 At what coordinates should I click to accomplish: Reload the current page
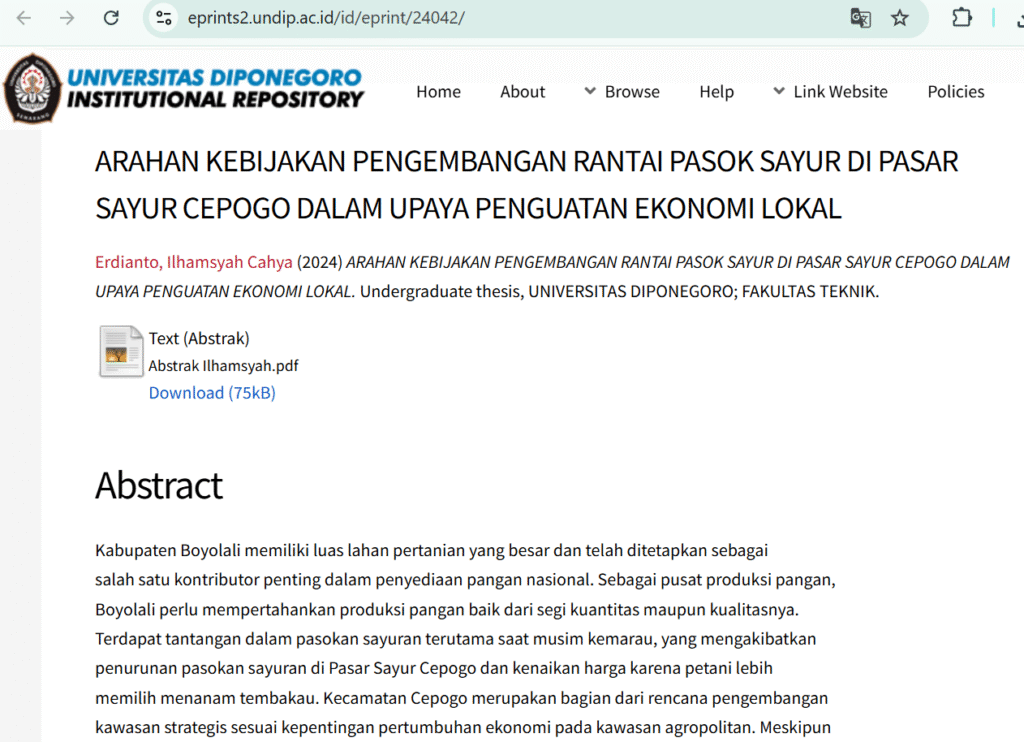pos(111,18)
